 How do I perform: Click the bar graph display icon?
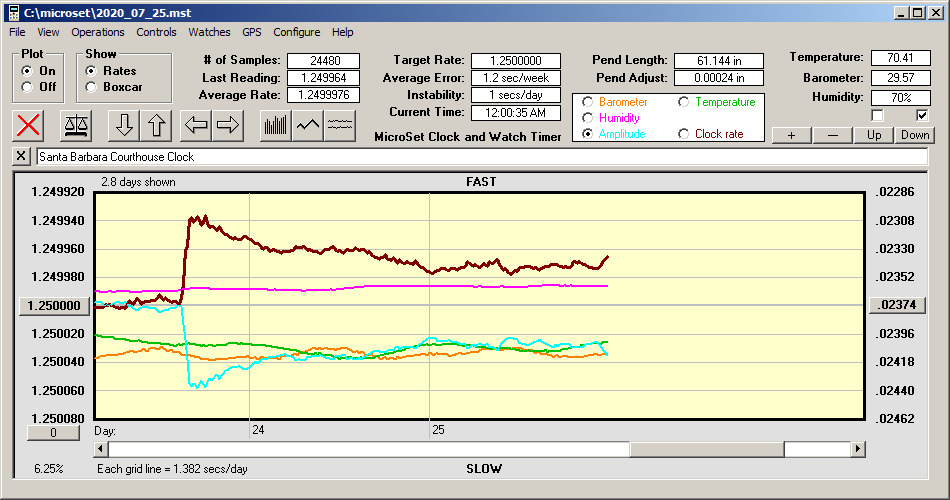point(276,125)
